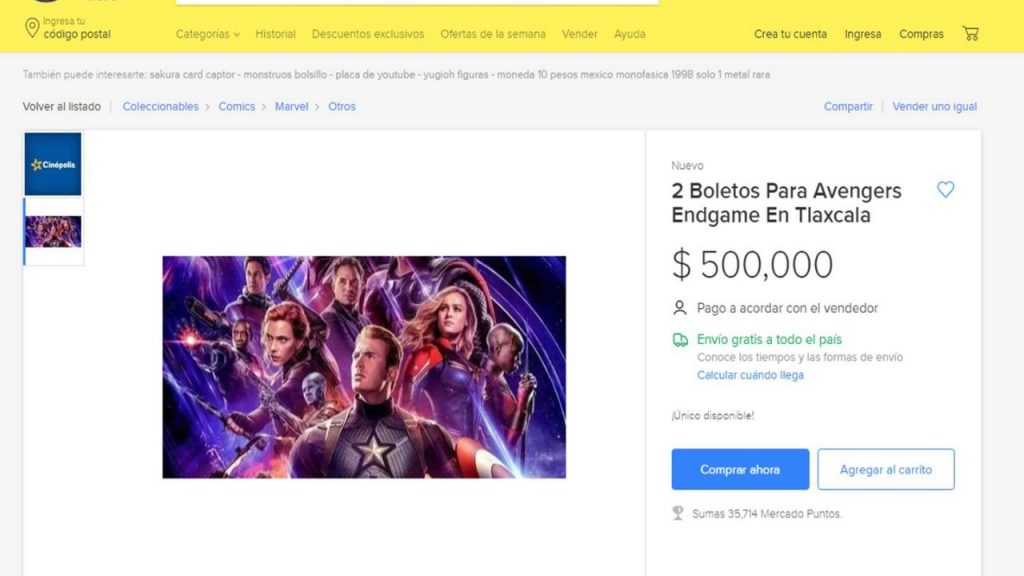Click Volver al listado link
The height and width of the screenshot is (576, 1024).
tap(61, 106)
